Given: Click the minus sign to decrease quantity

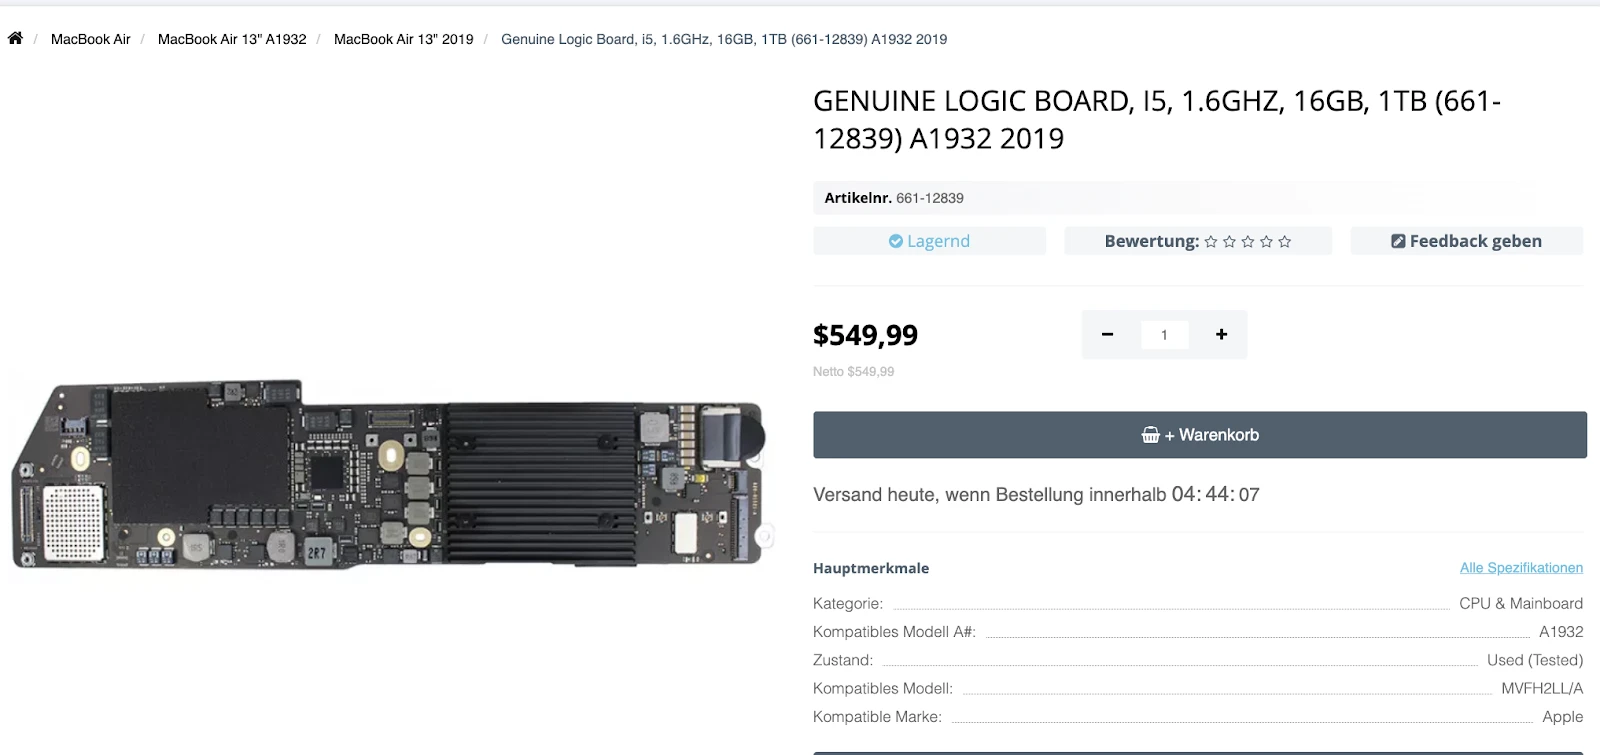Looking at the screenshot, I should coord(1107,335).
